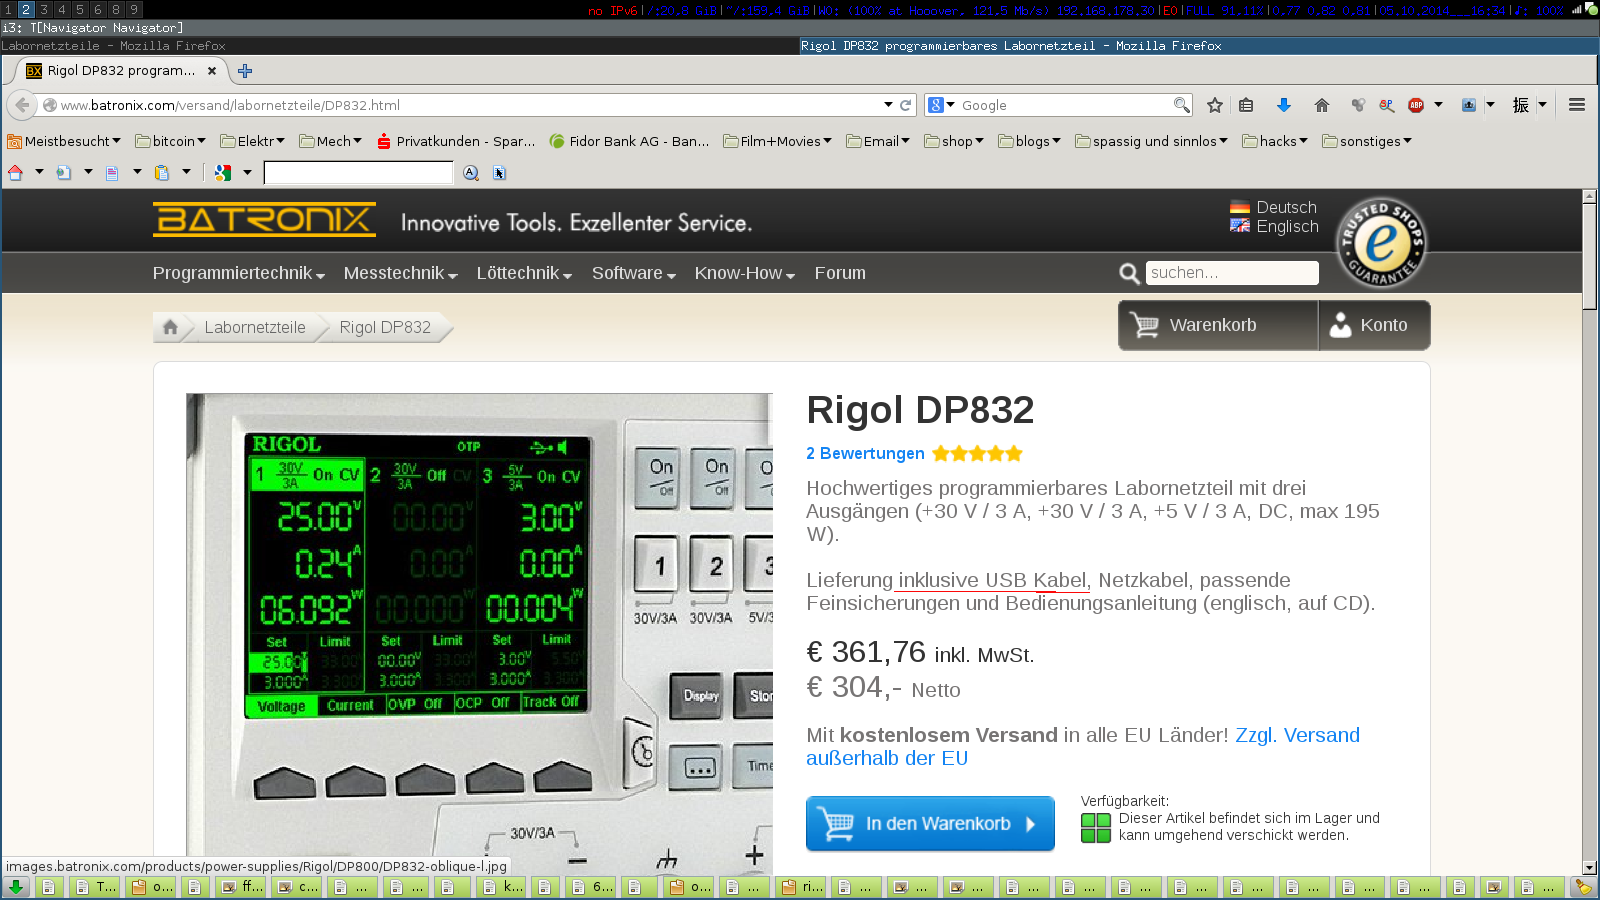Click the magnifier A search button in toolbar
The height and width of the screenshot is (900, 1600).
click(471, 173)
